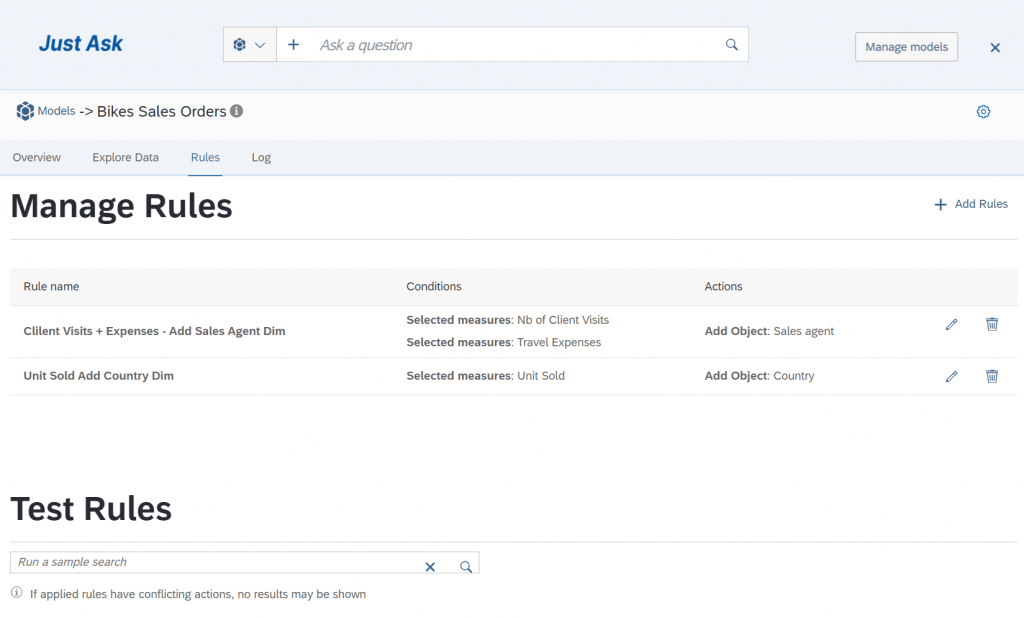Click the Models cube icon in breadcrumb
The width and height of the screenshot is (1024, 618).
25,111
